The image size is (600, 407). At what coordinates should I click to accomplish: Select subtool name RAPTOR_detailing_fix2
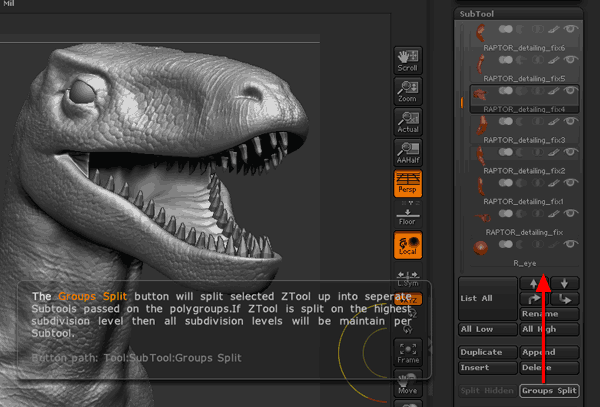pos(524,171)
